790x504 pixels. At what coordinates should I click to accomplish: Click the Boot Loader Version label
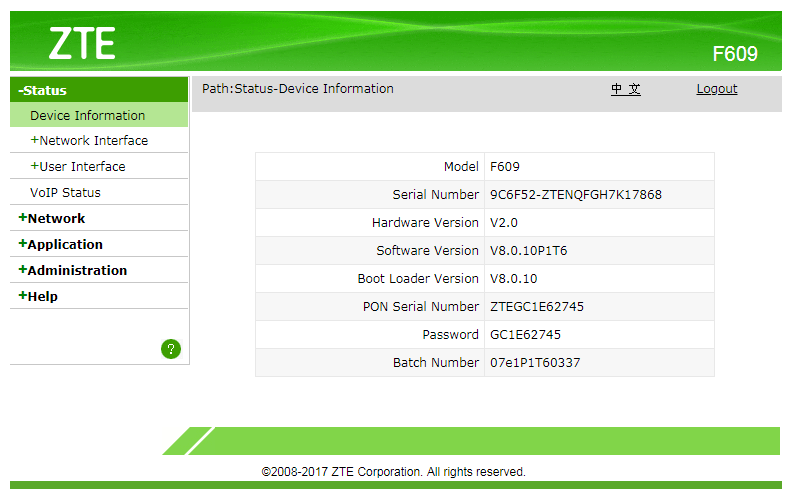(418, 279)
